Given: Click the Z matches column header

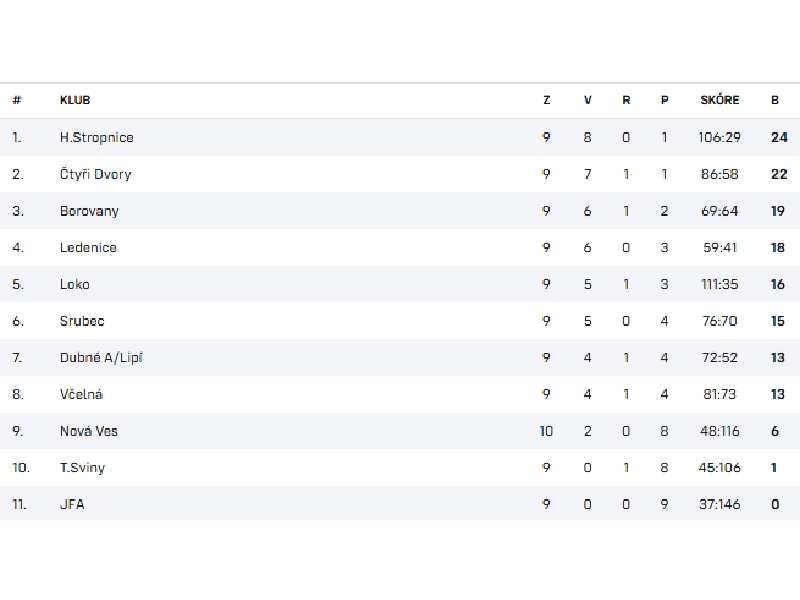Looking at the screenshot, I should [x=547, y=100].
